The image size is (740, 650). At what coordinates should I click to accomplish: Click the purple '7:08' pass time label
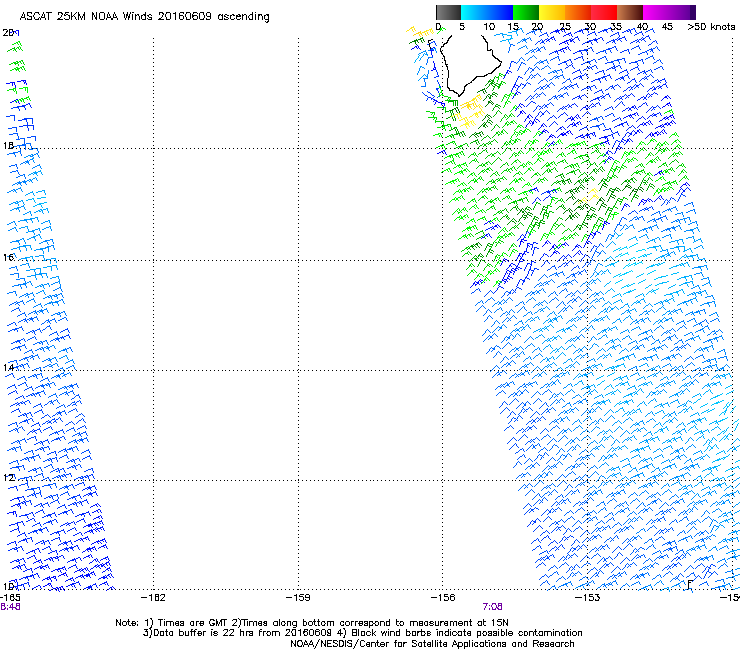coord(492,607)
